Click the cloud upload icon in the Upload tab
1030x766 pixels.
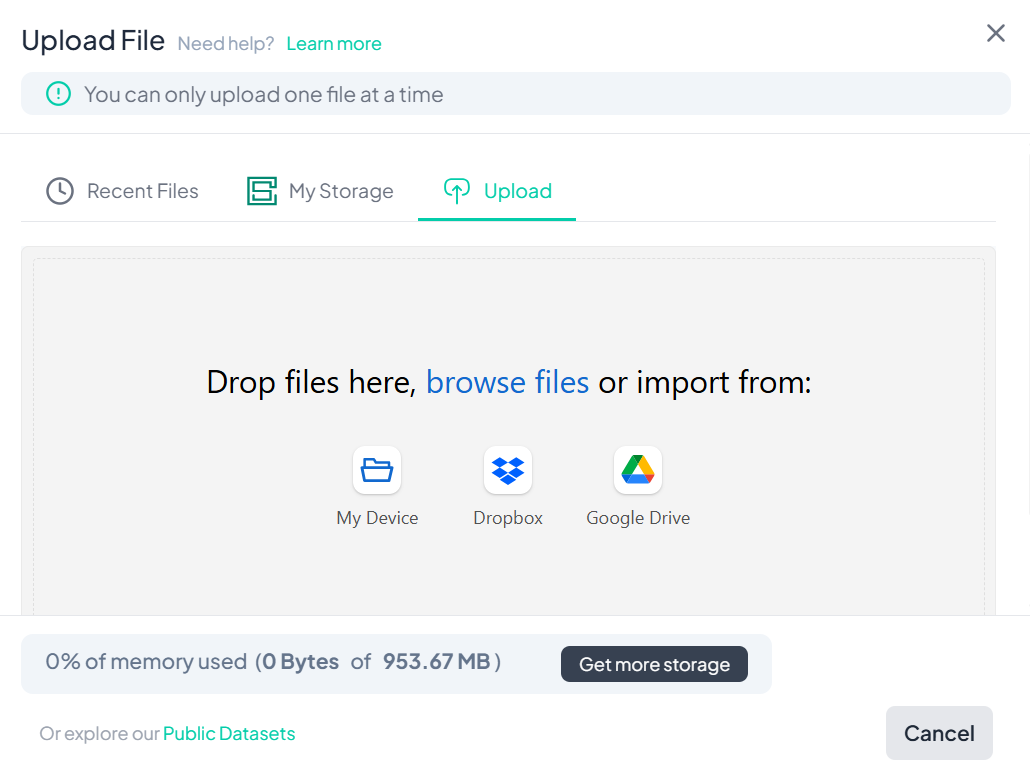point(457,191)
